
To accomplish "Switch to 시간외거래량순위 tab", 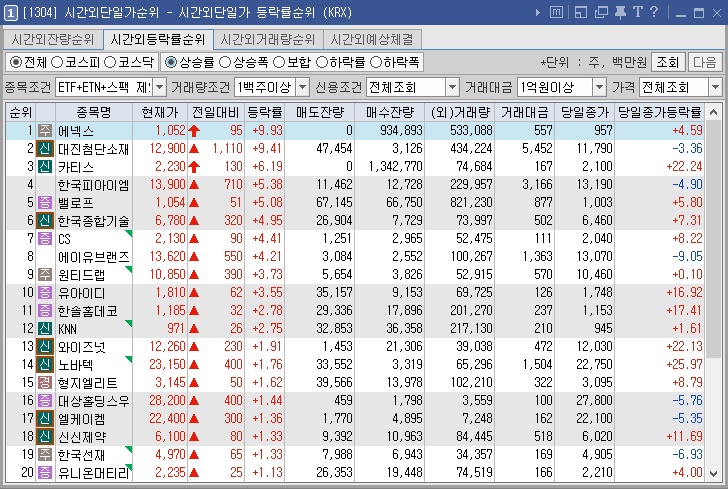I will [268, 39].
